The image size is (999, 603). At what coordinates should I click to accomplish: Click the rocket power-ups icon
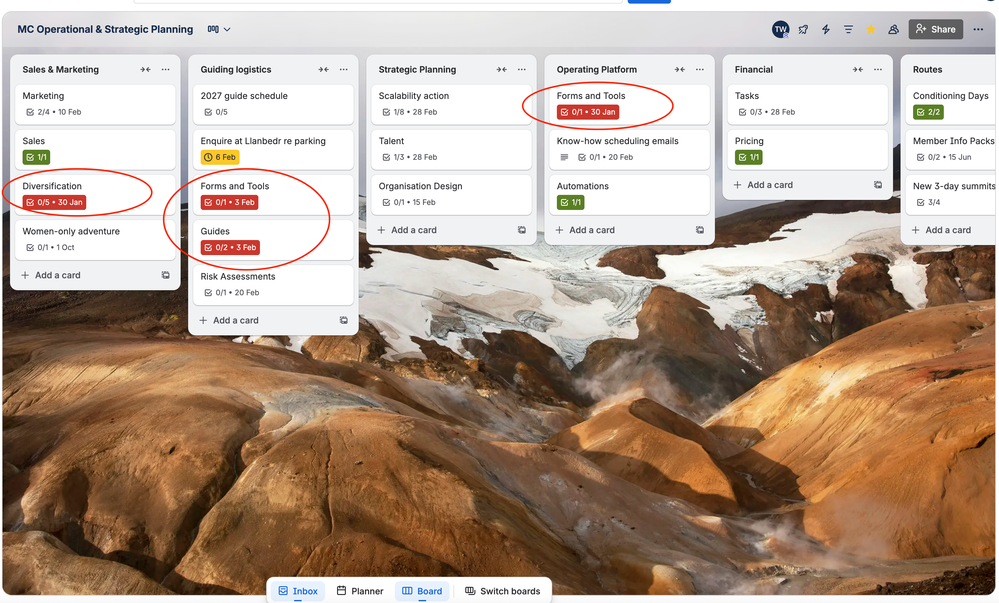(803, 29)
